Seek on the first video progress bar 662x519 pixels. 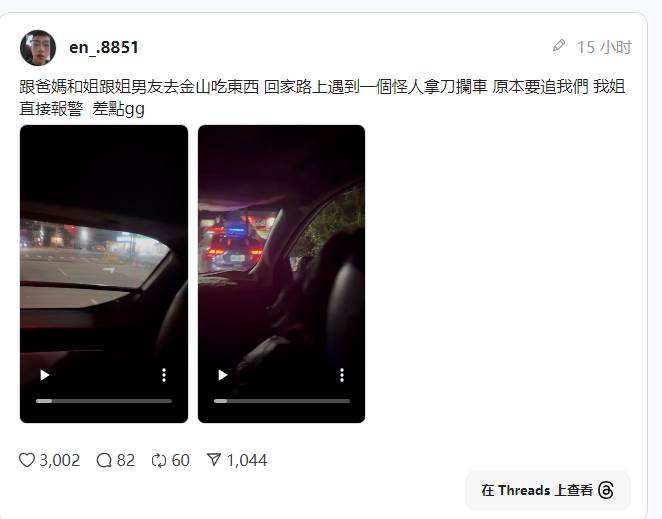click(x=104, y=401)
